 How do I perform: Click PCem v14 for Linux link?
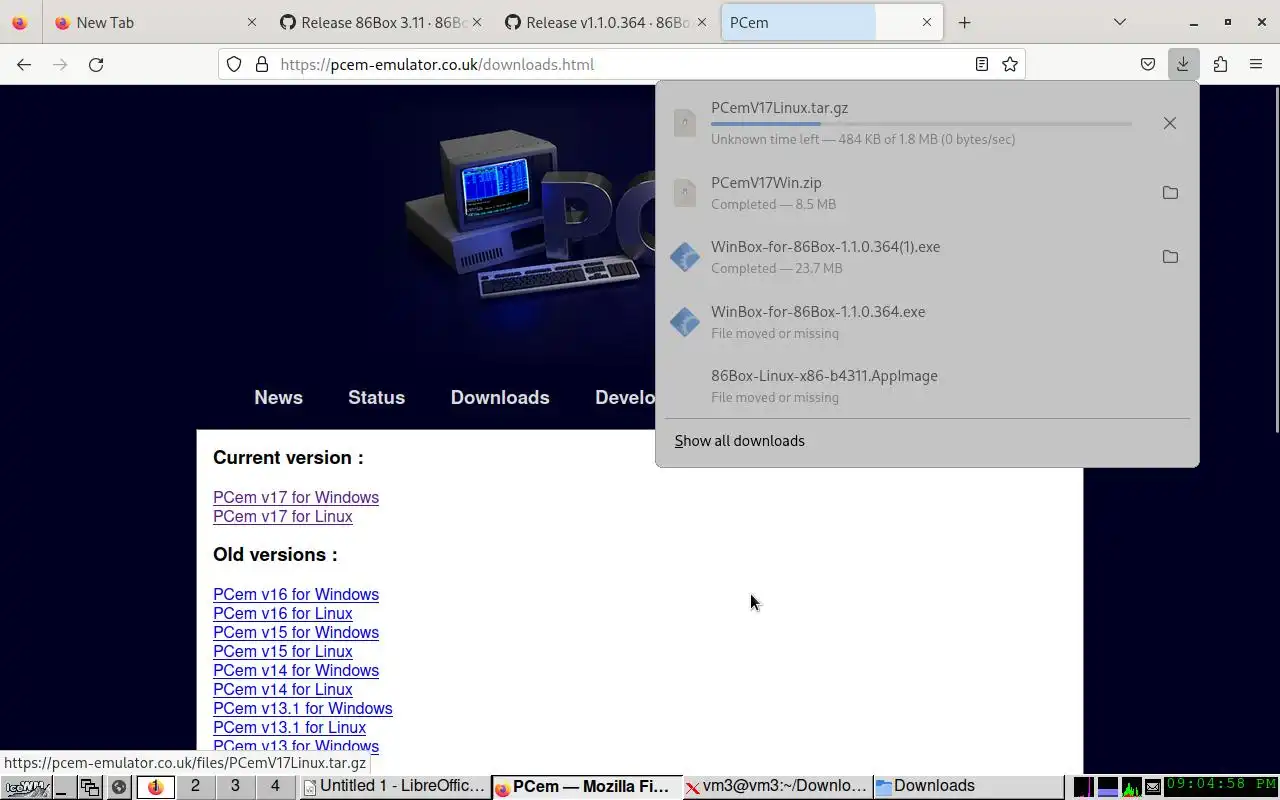283,689
